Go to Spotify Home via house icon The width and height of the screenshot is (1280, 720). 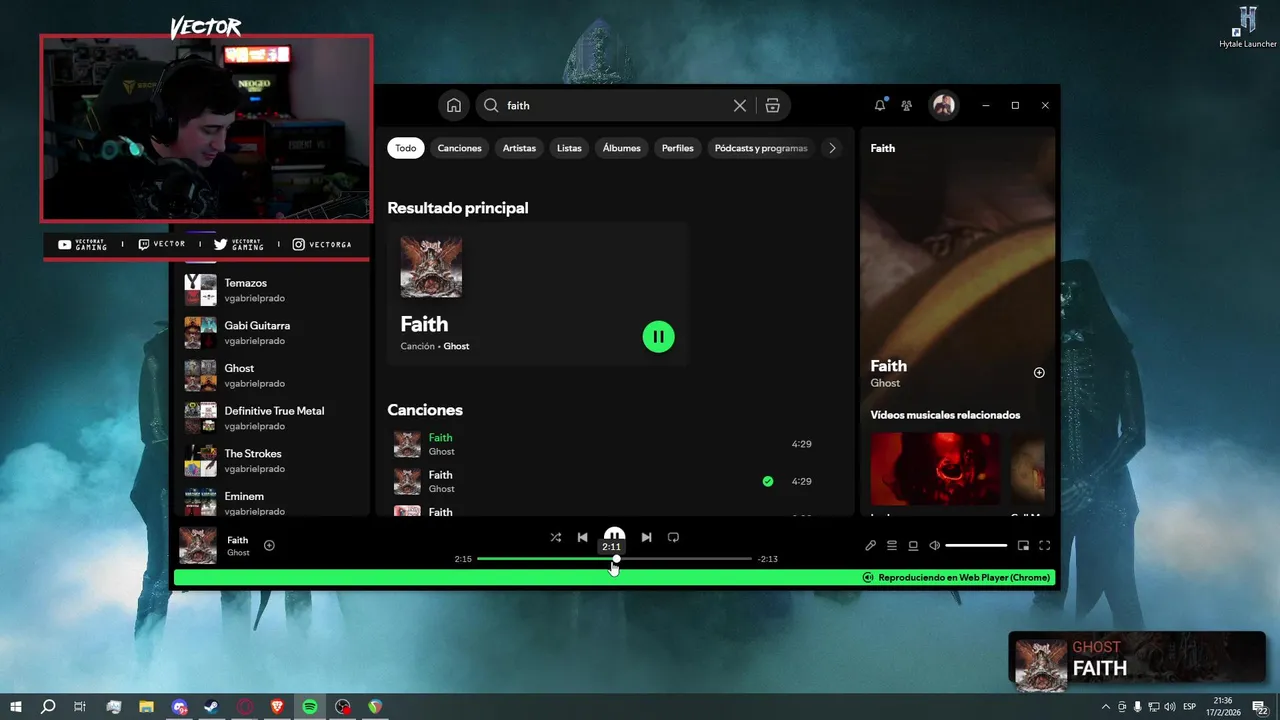click(454, 105)
